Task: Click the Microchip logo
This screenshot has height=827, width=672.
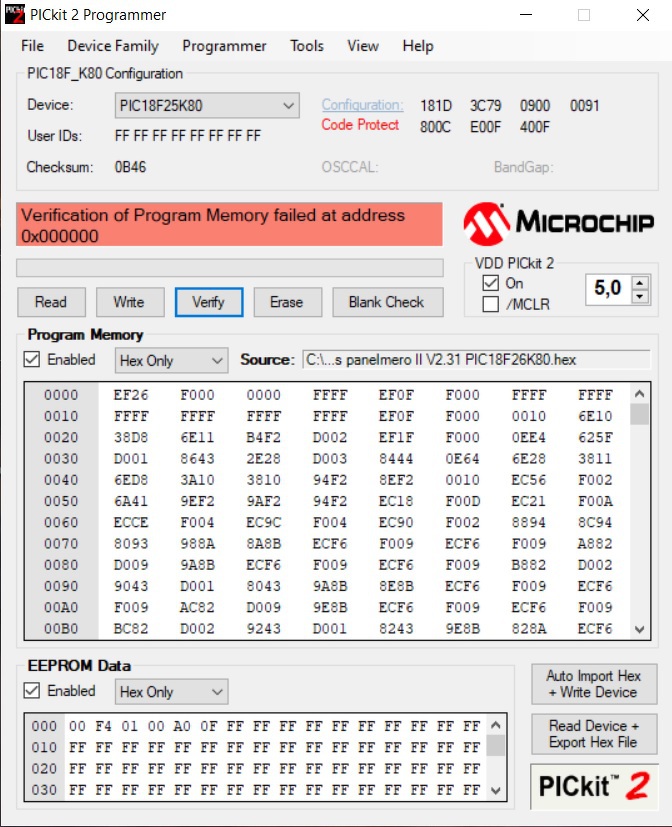Action: point(559,224)
